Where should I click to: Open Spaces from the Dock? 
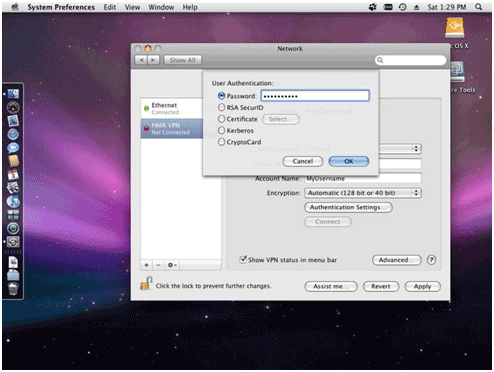13,215
